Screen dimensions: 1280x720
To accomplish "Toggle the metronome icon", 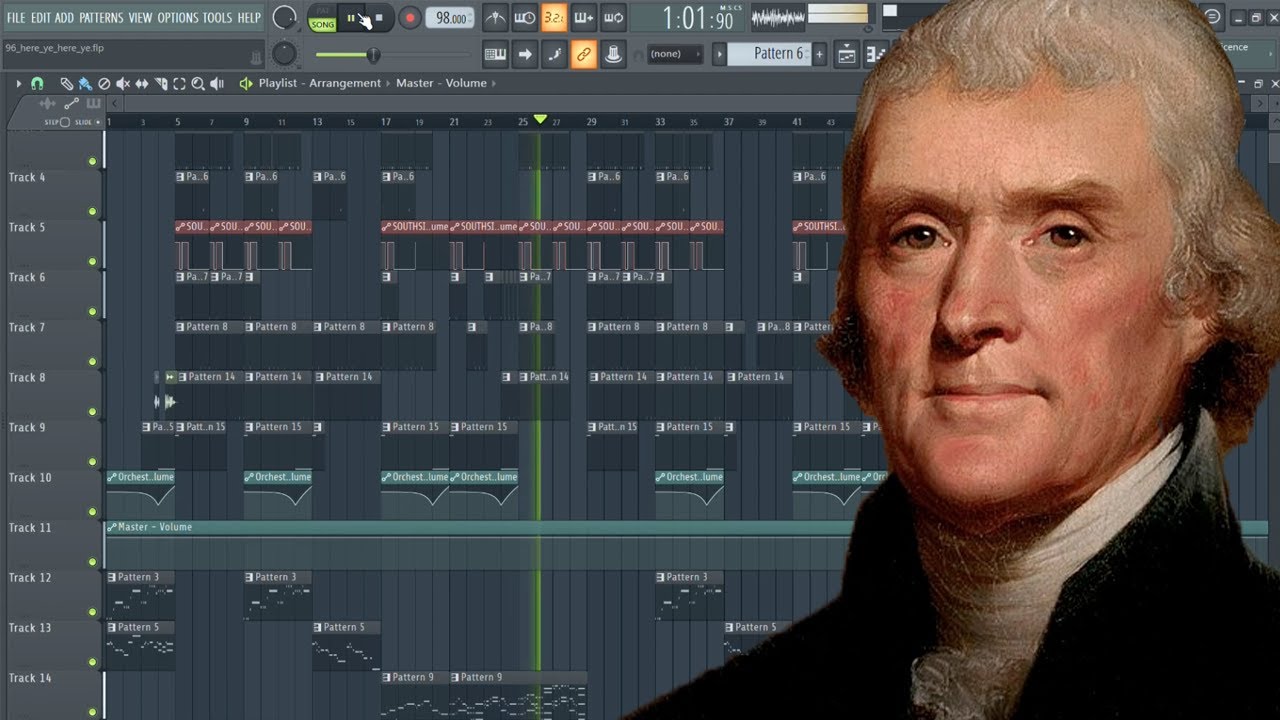I will [x=495, y=18].
